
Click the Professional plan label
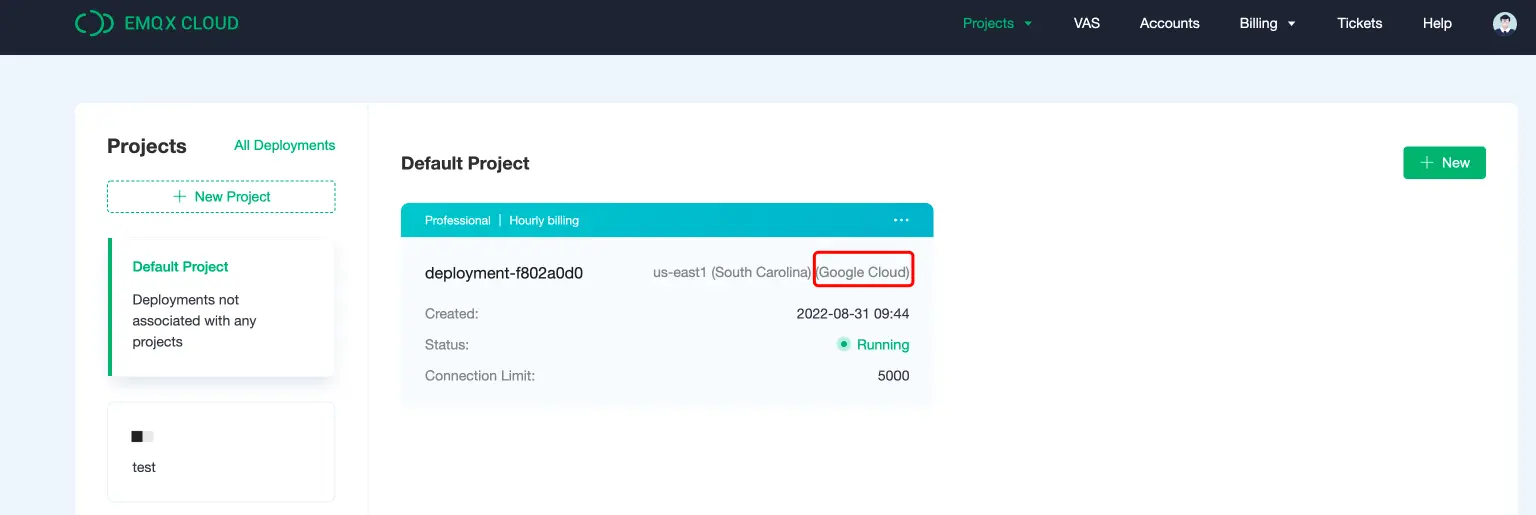[457, 220]
